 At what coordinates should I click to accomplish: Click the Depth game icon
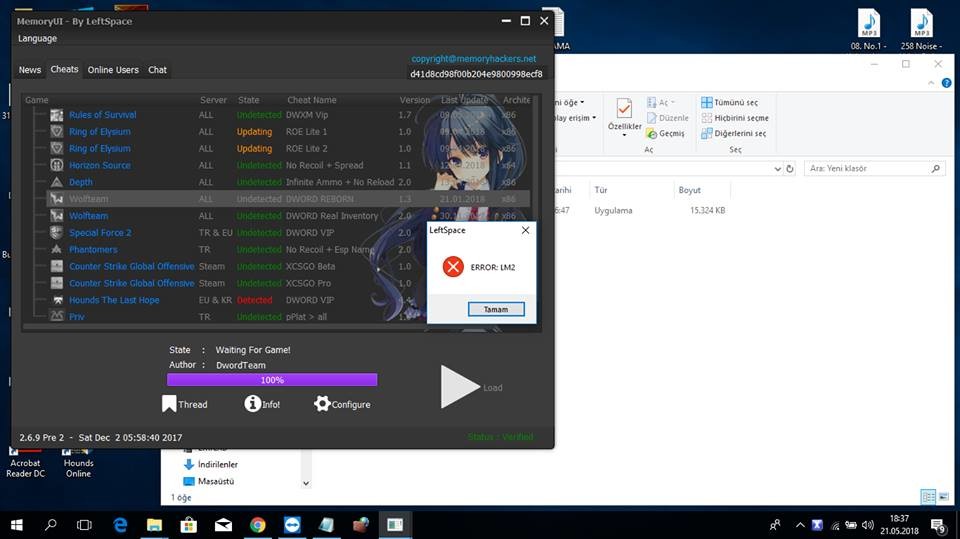coord(56,182)
